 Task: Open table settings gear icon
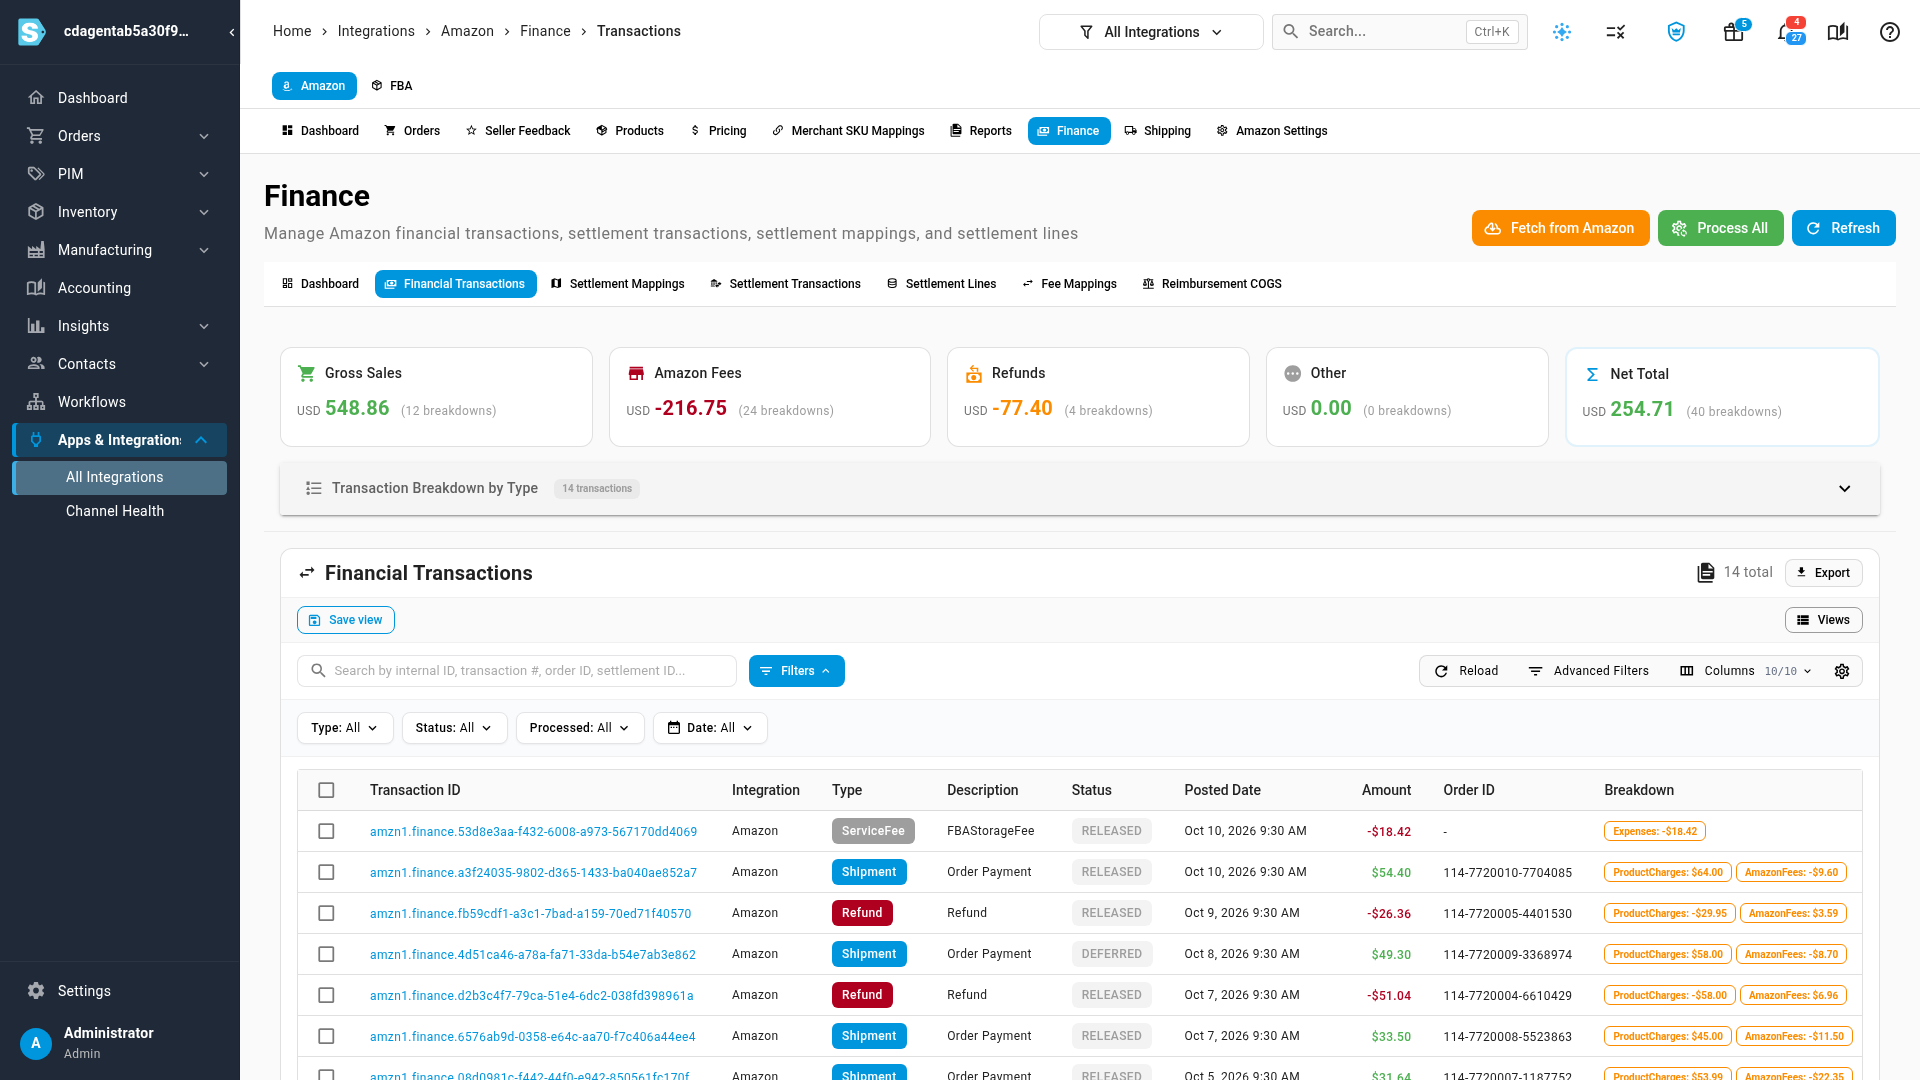pyautogui.click(x=1842, y=671)
